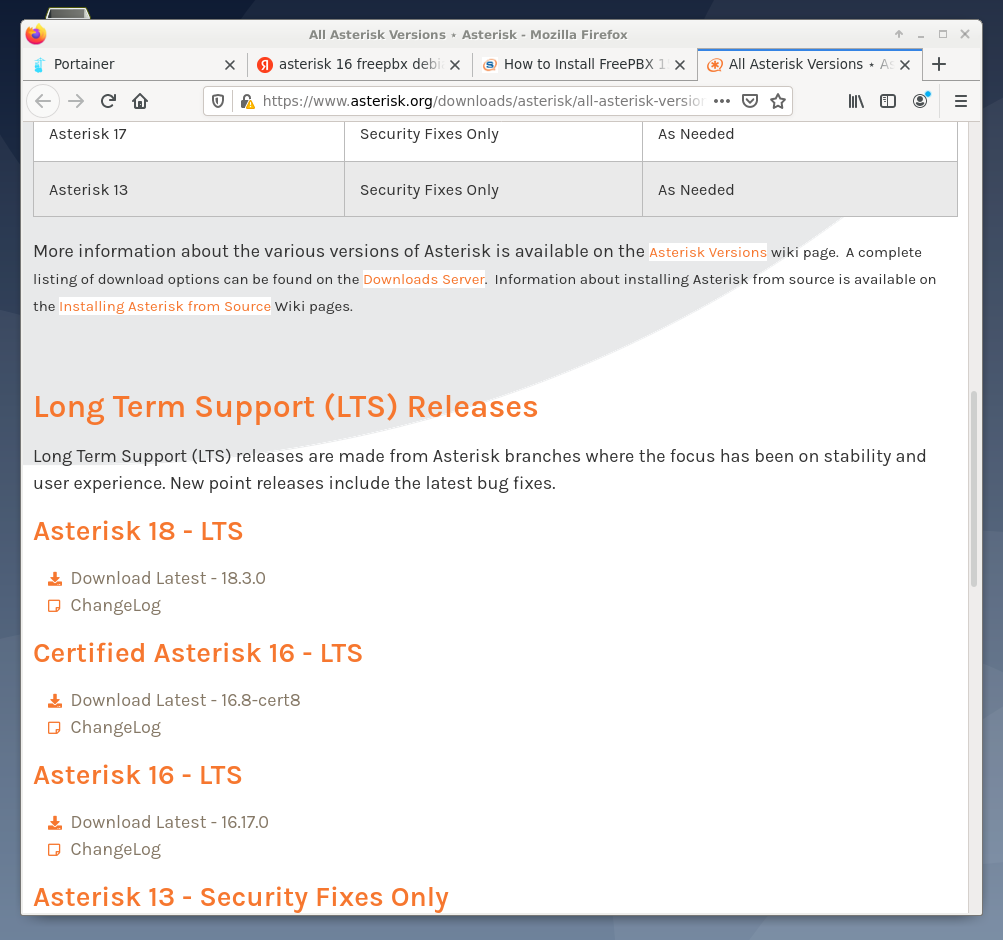Save the page to Pocket
The image size is (1003, 940).
pyautogui.click(x=750, y=101)
